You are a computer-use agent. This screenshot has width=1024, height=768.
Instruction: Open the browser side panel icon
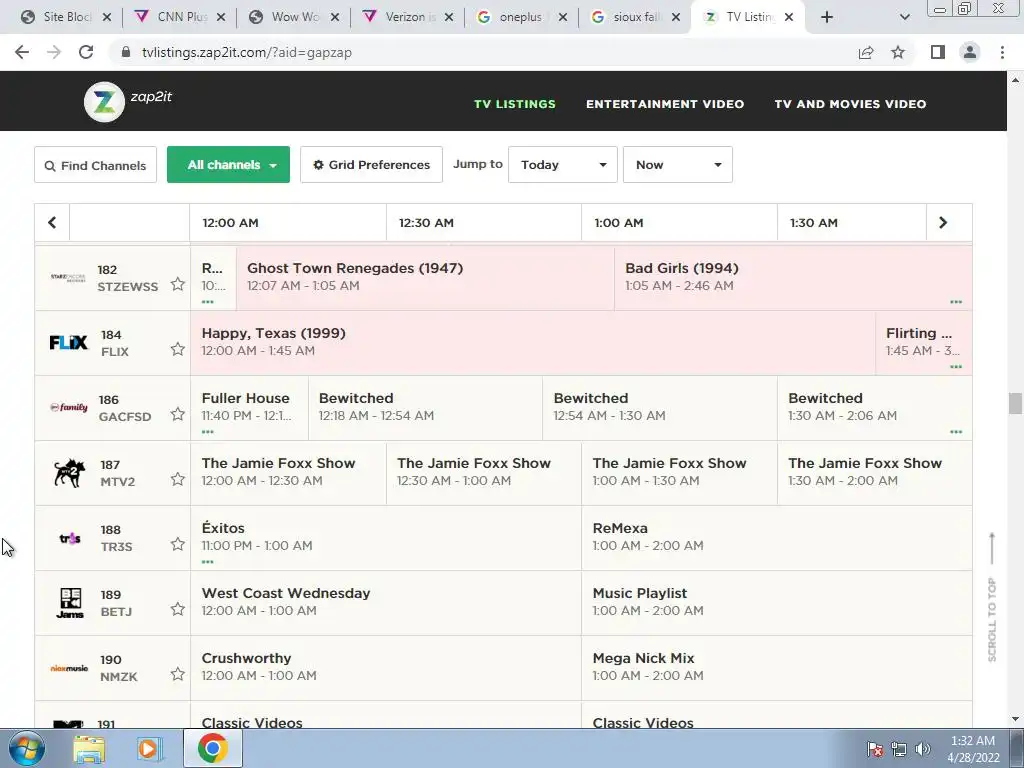(938, 52)
